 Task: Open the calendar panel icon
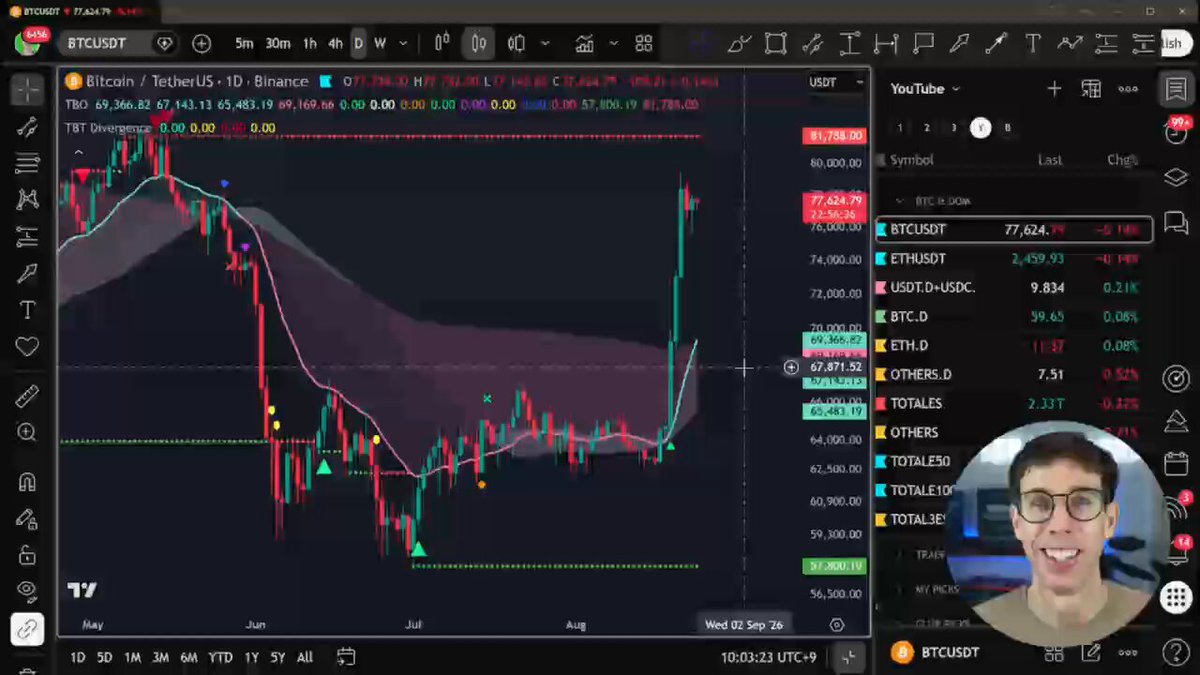coord(1175,464)
